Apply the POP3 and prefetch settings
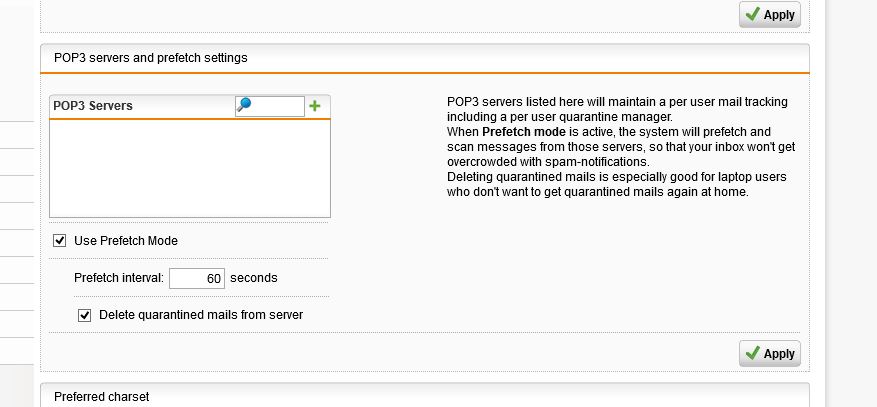 click(x=770, y=353)
